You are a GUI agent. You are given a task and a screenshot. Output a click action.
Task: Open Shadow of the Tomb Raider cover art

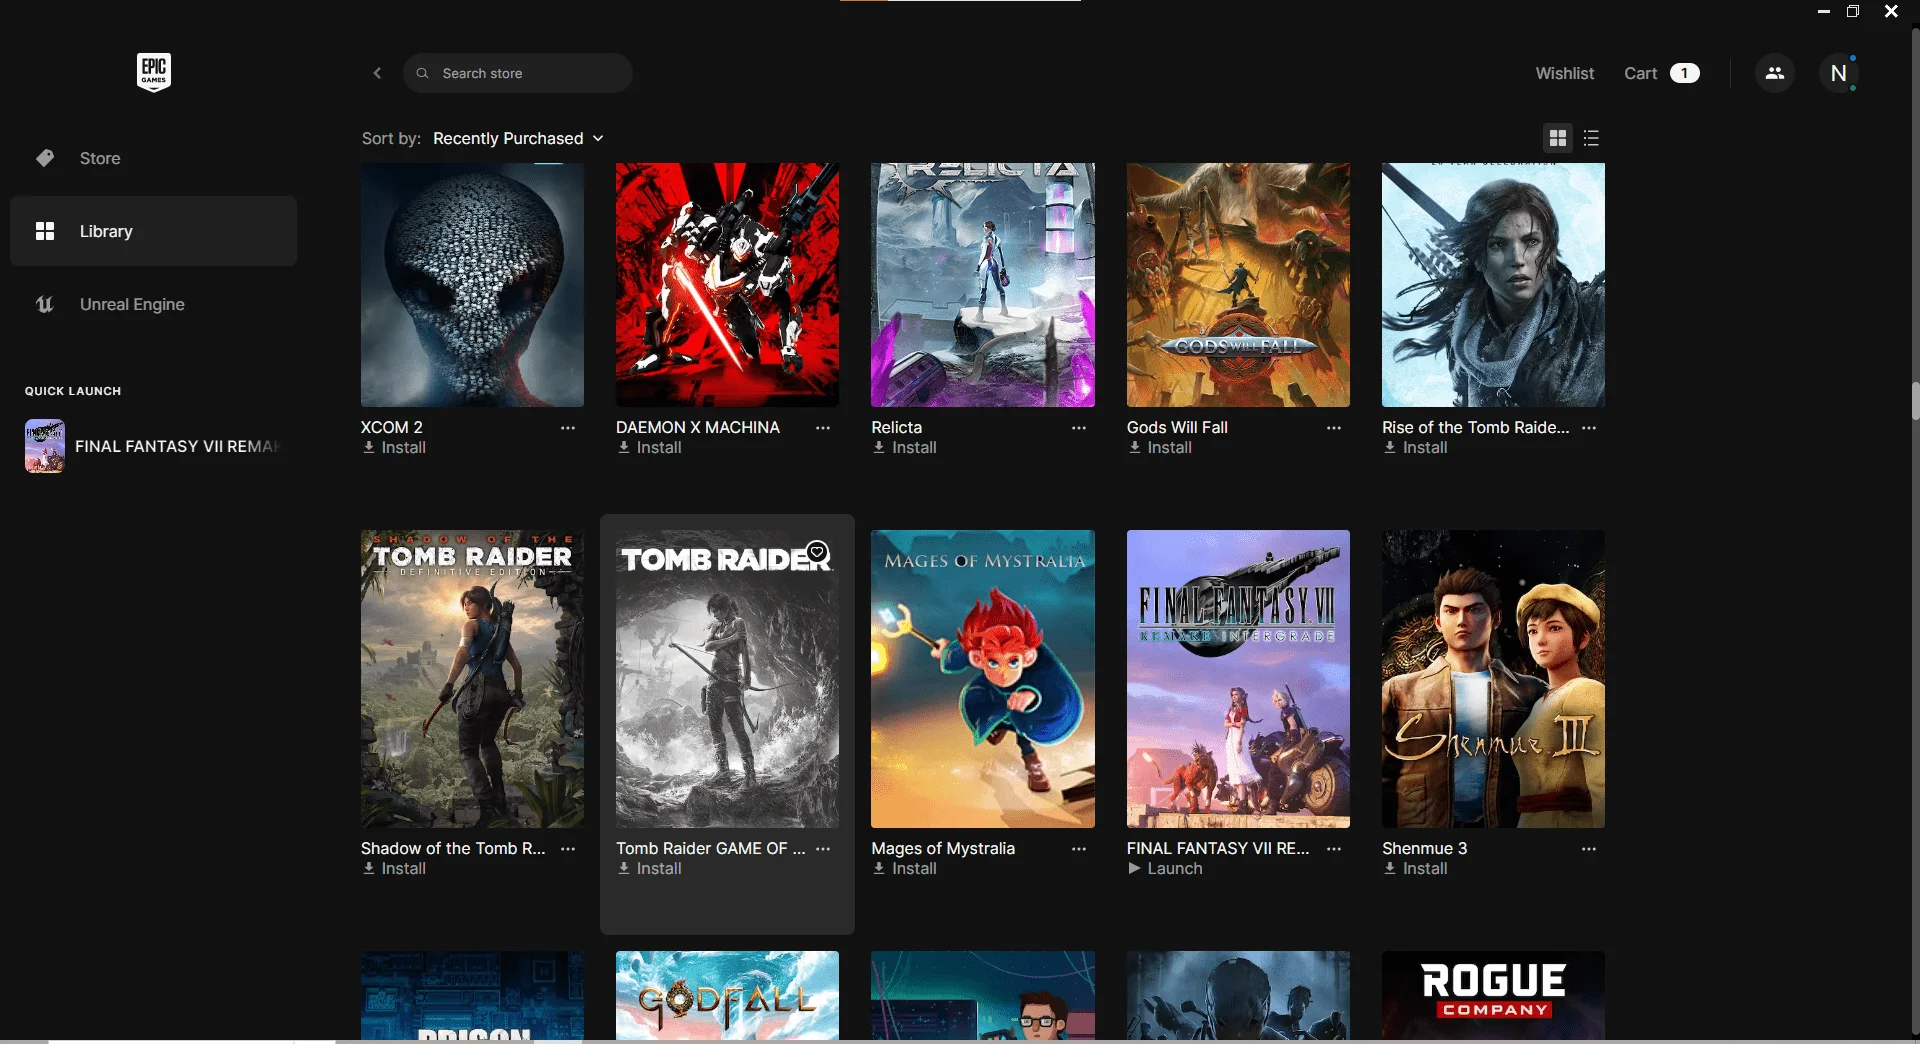click(472, 679)
